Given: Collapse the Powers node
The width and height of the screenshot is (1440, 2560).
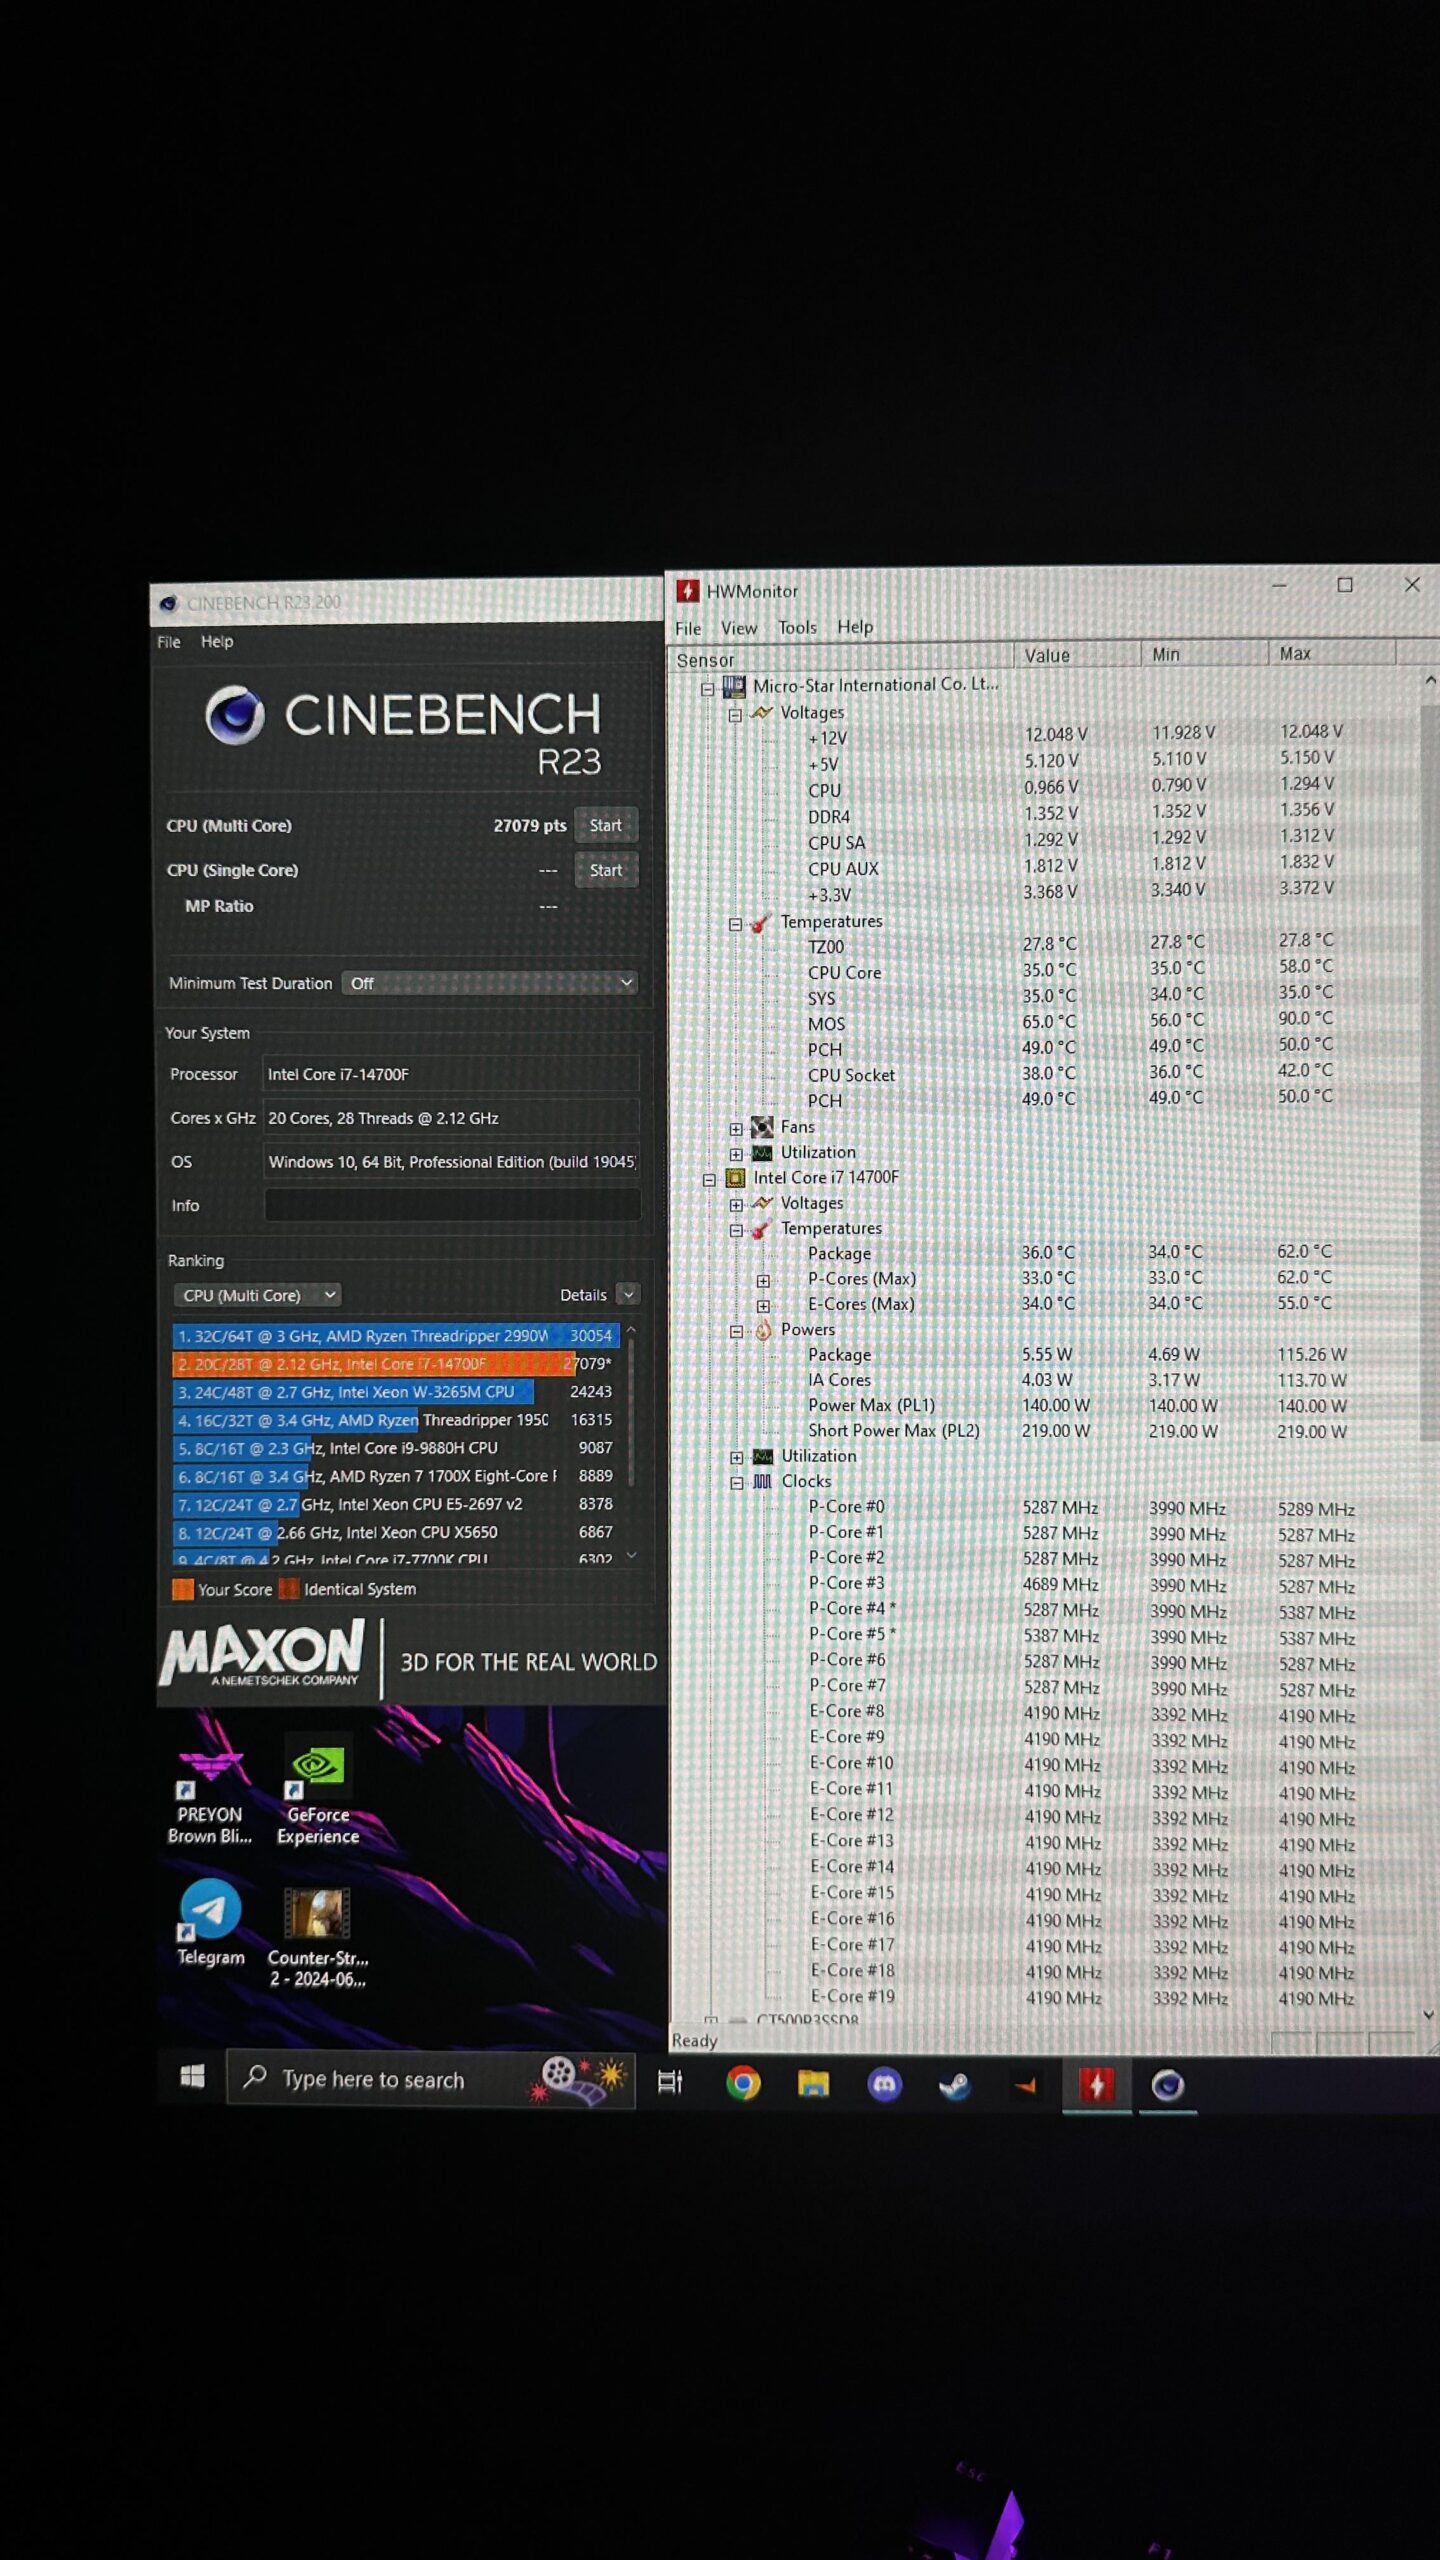Looking at the screenshot, I should pyautogui.click(x=736, y=1332).
